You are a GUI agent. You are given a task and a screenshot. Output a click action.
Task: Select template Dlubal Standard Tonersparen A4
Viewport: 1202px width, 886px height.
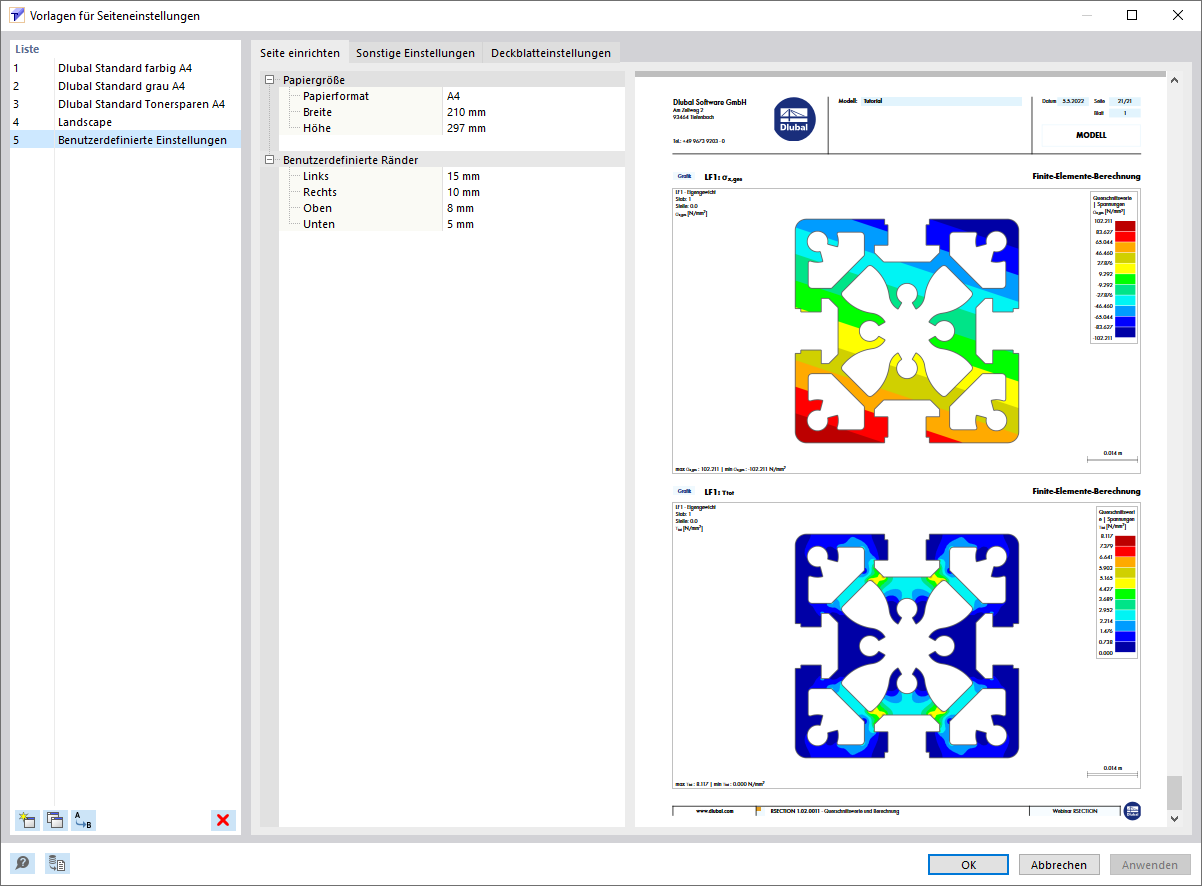(126, 104)
